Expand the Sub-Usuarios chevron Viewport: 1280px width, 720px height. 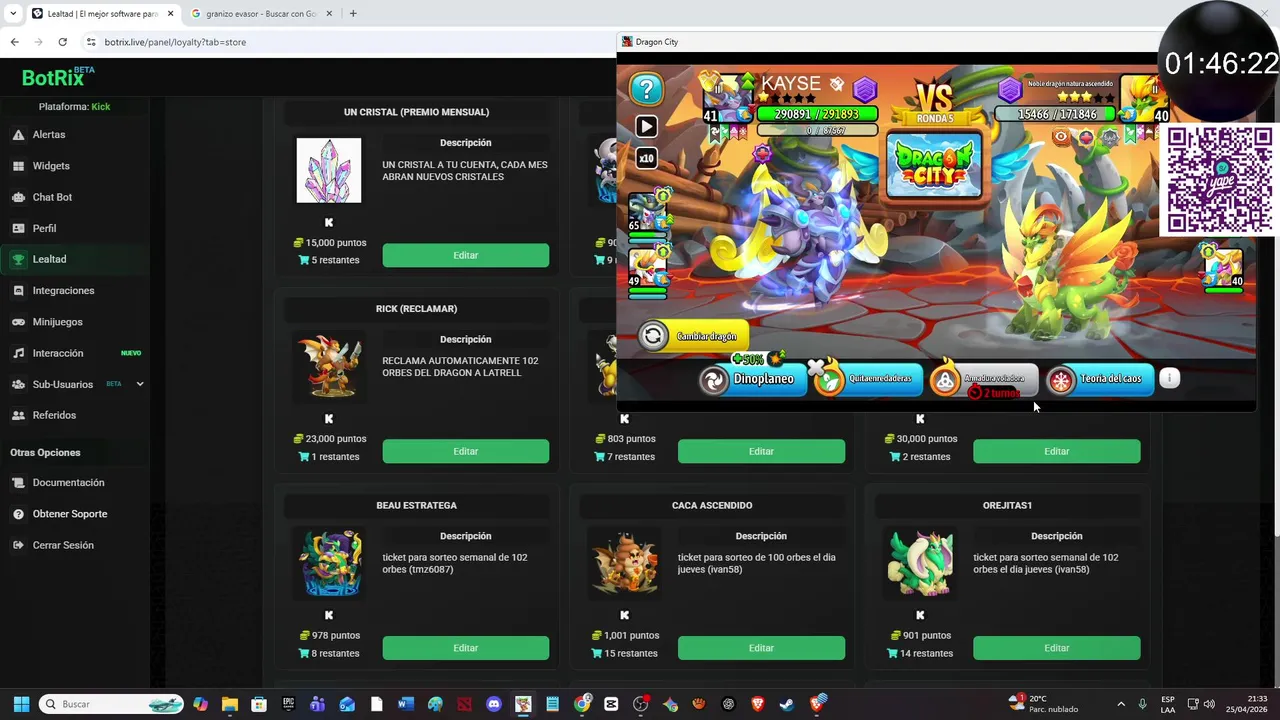tap(140, 384)
